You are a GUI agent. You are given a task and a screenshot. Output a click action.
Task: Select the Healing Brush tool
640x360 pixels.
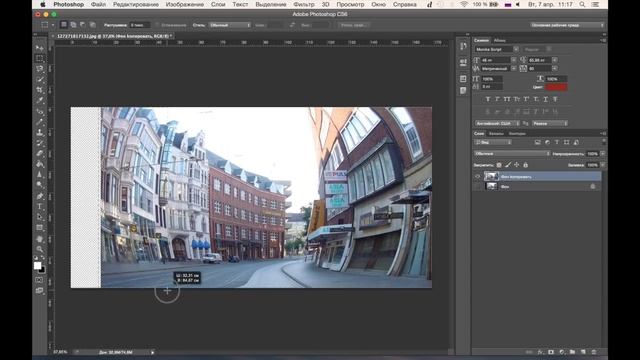click(40, 111)
